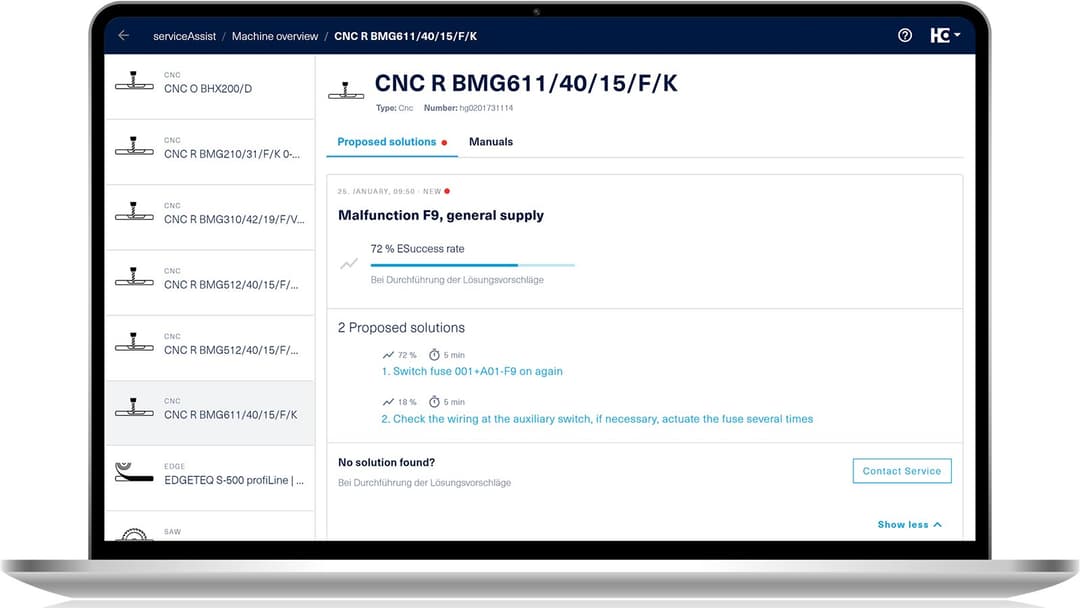The image size is (1080, 608).
Task: Select the 72 % ESuccess rate text
Action: pos(417,249)
